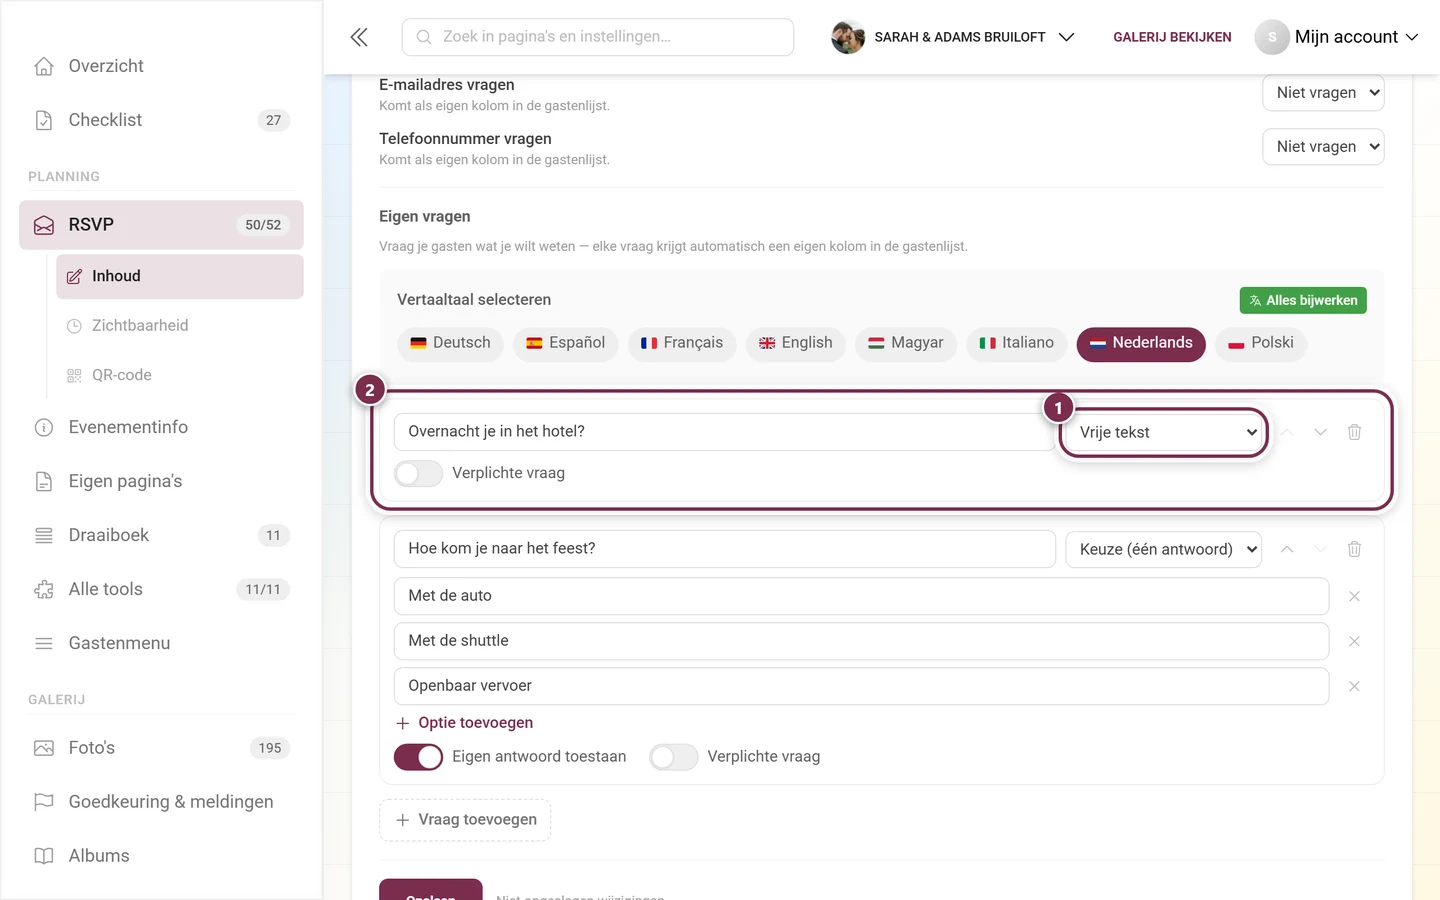1440x900 pixels.
Task: Open the Keuze (één antwoord) dropdown
Action: click(1164, 549)
